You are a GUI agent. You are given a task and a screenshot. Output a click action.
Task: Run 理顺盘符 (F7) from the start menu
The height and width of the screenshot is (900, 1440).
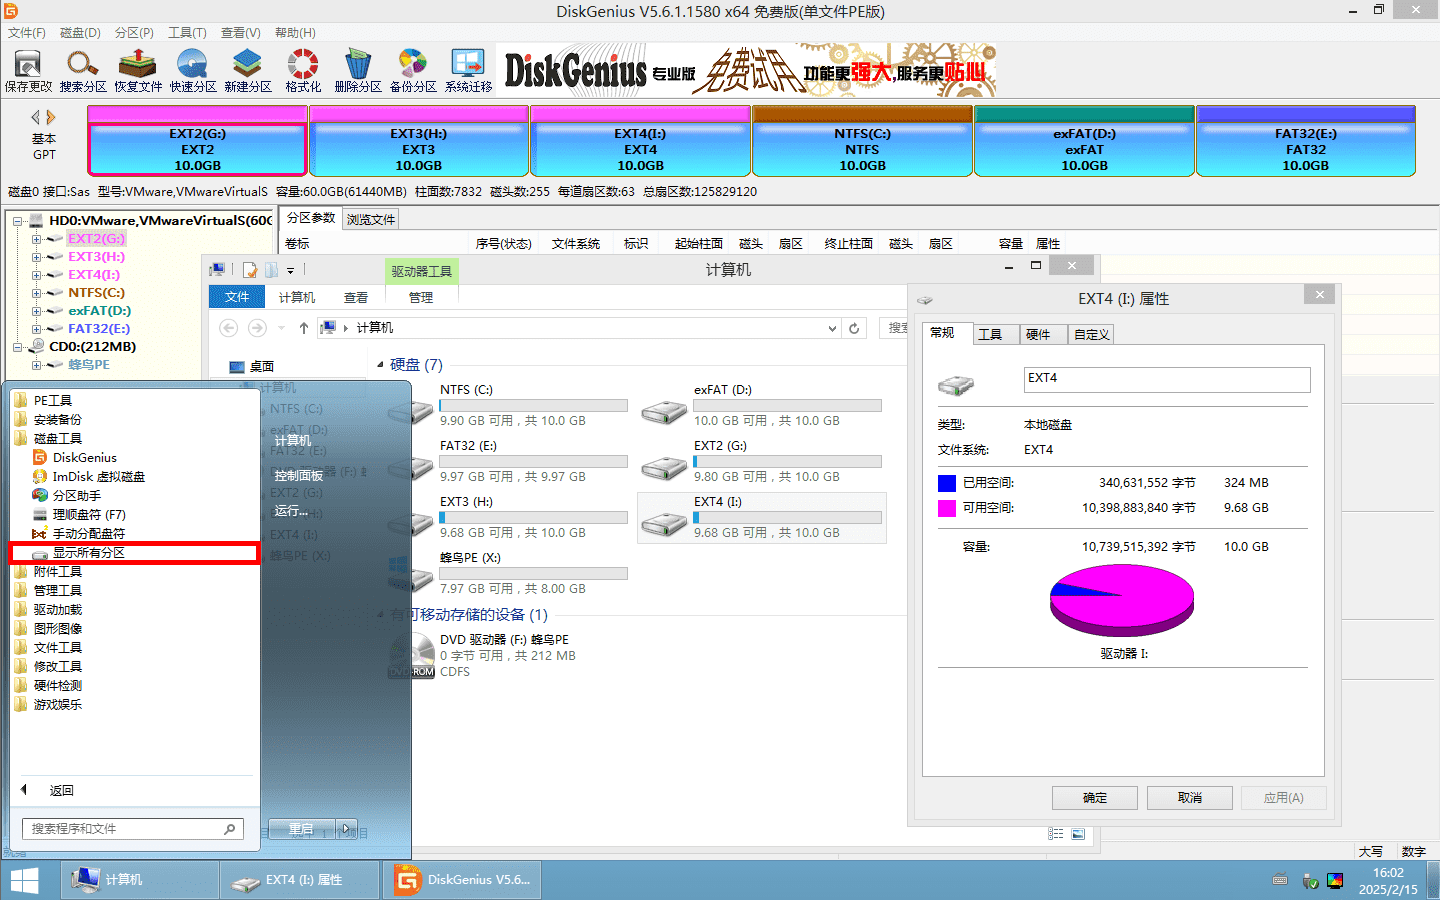pyautogui.click(x=79, y=514)
